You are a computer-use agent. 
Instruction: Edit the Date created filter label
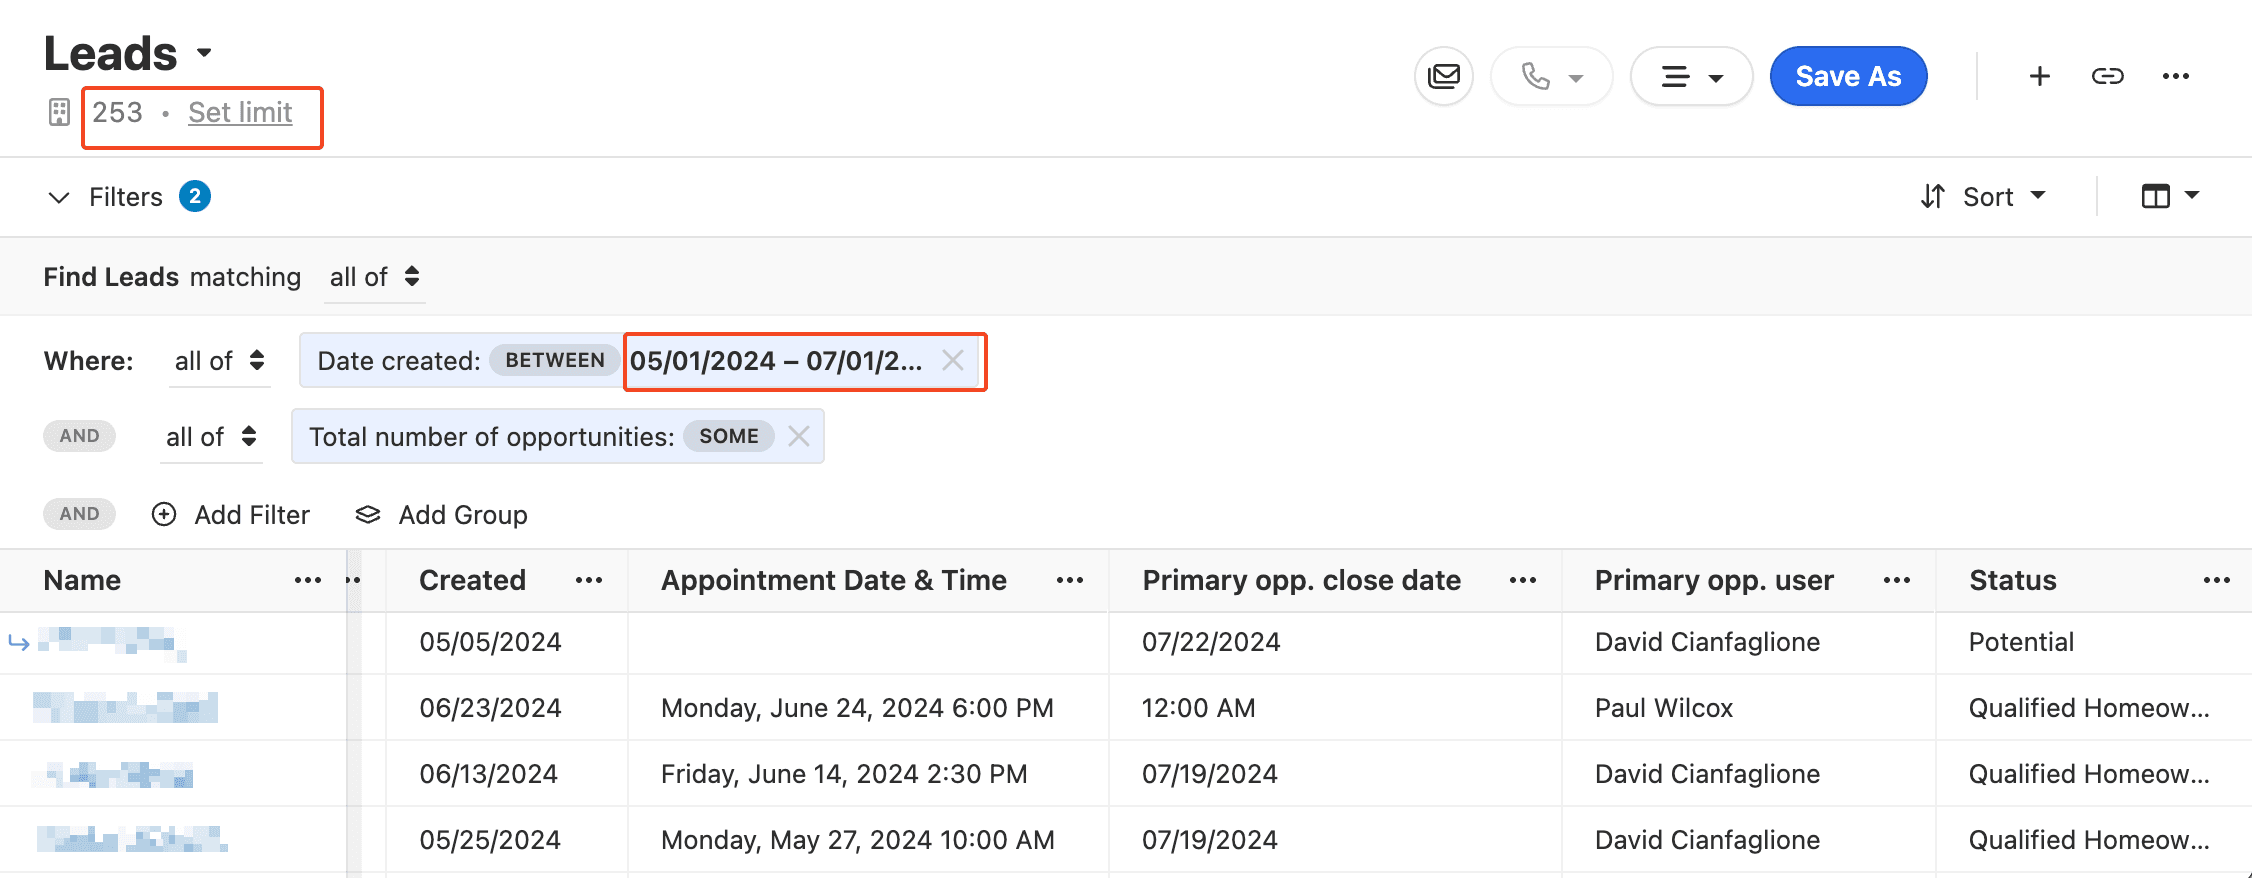click(399, 361)
